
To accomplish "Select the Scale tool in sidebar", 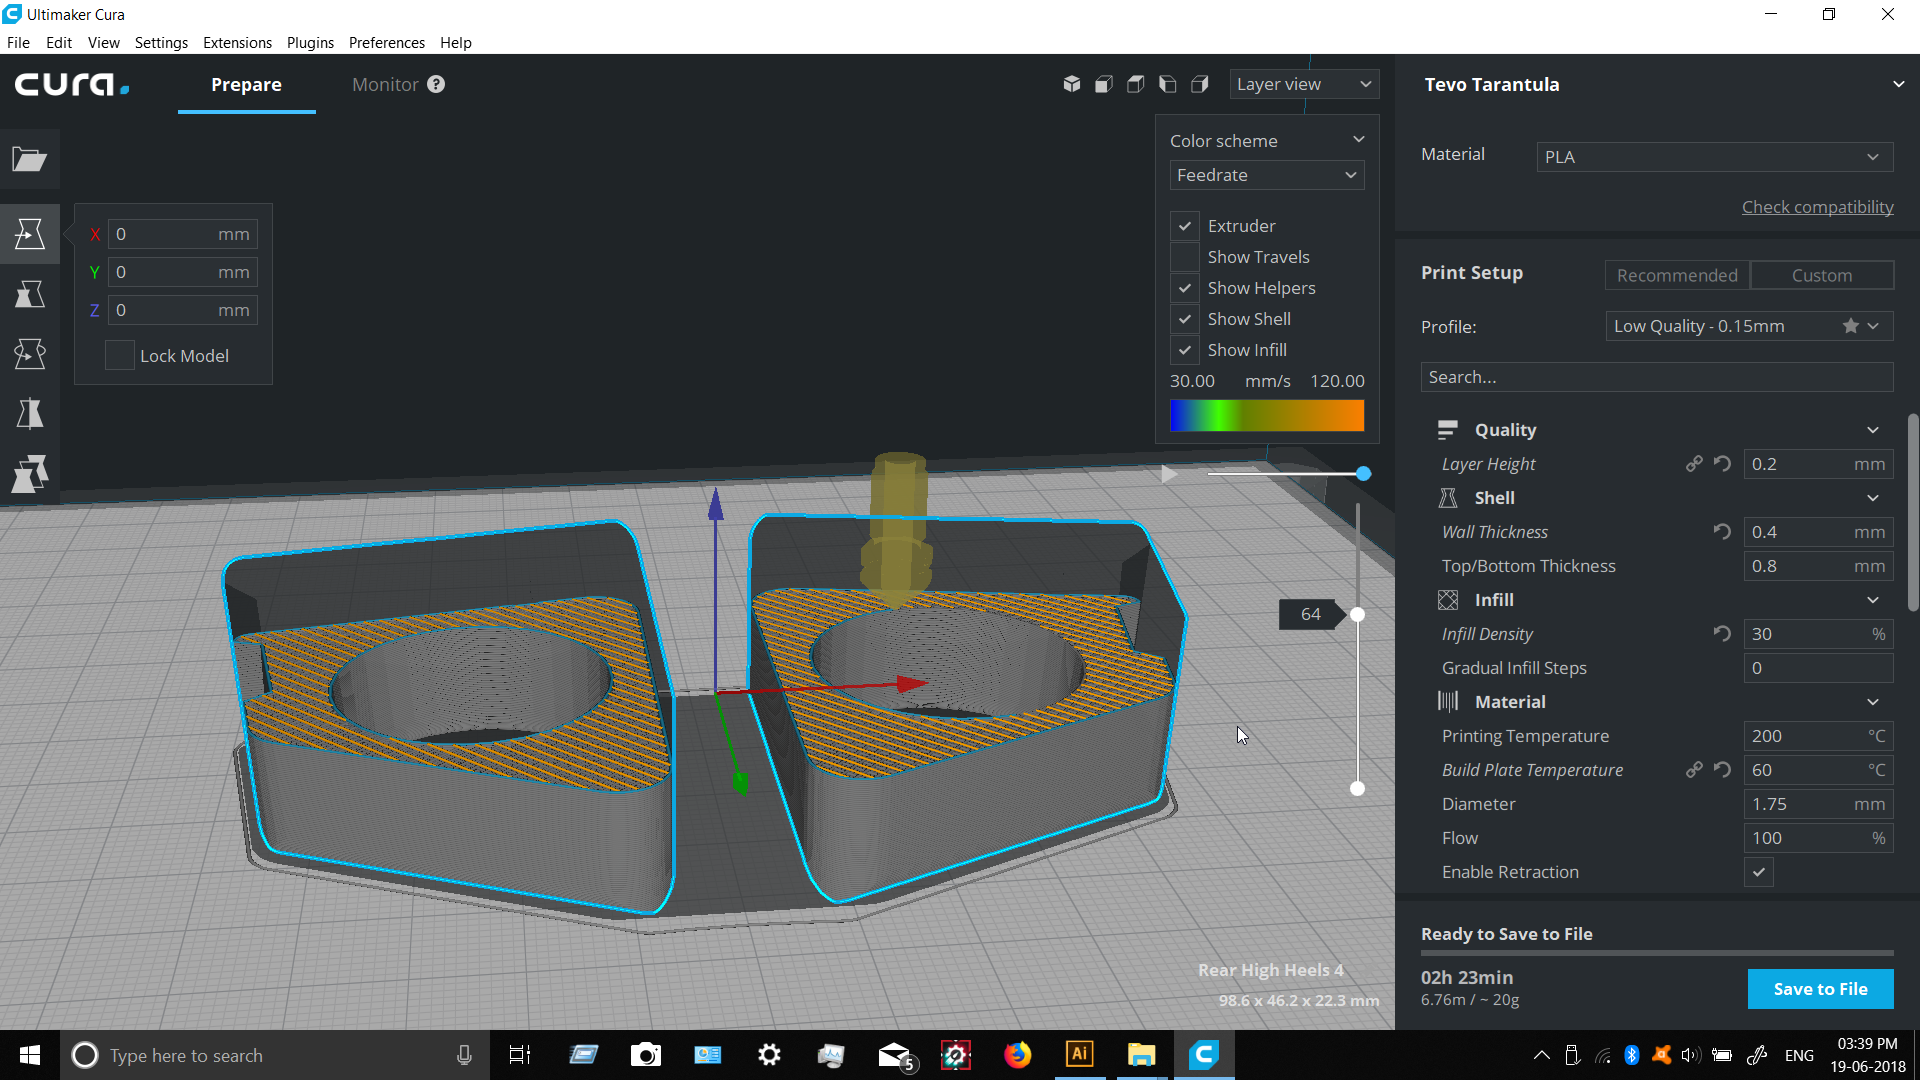I will pyautogui.click(x=30, y=293).
